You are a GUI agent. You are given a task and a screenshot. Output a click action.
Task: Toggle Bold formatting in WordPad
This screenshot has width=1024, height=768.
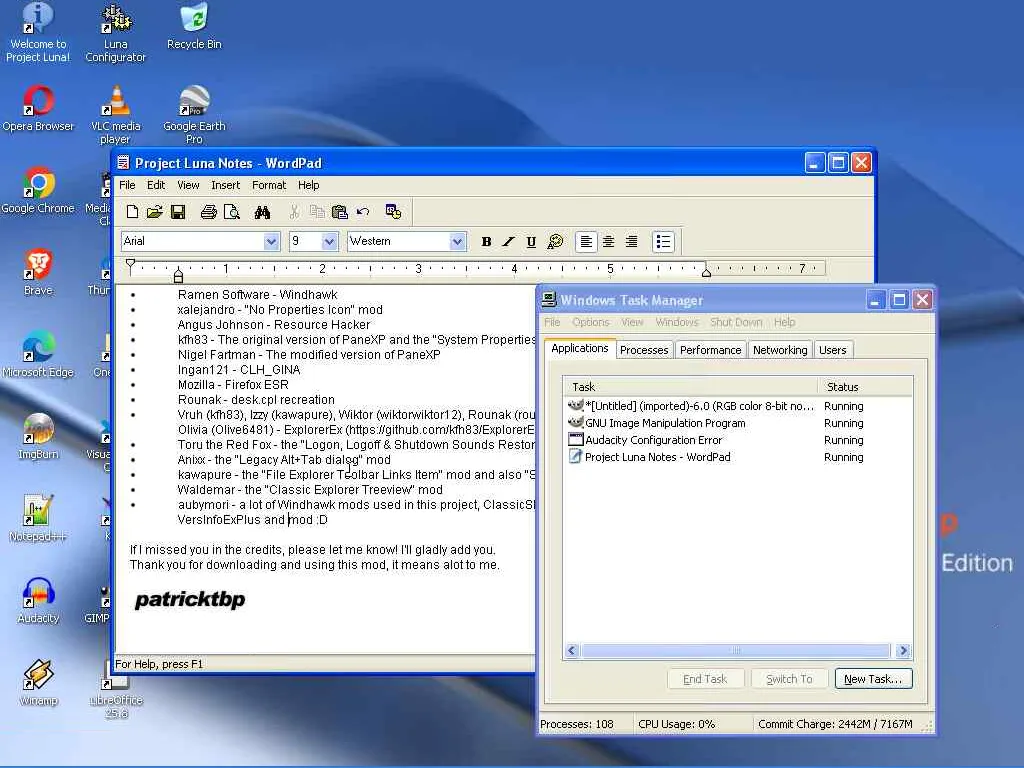486,242
